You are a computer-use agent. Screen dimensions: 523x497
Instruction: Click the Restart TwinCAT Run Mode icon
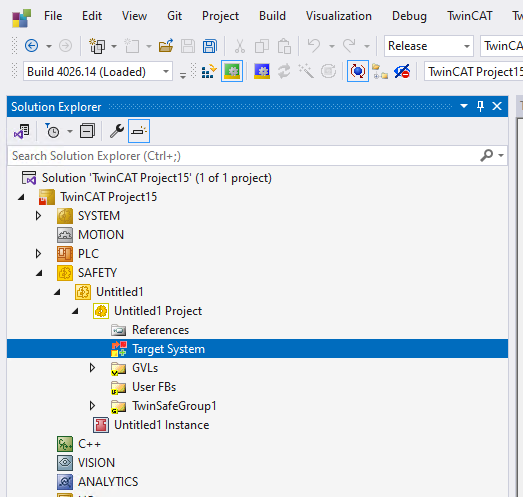[x=232, y=71]
